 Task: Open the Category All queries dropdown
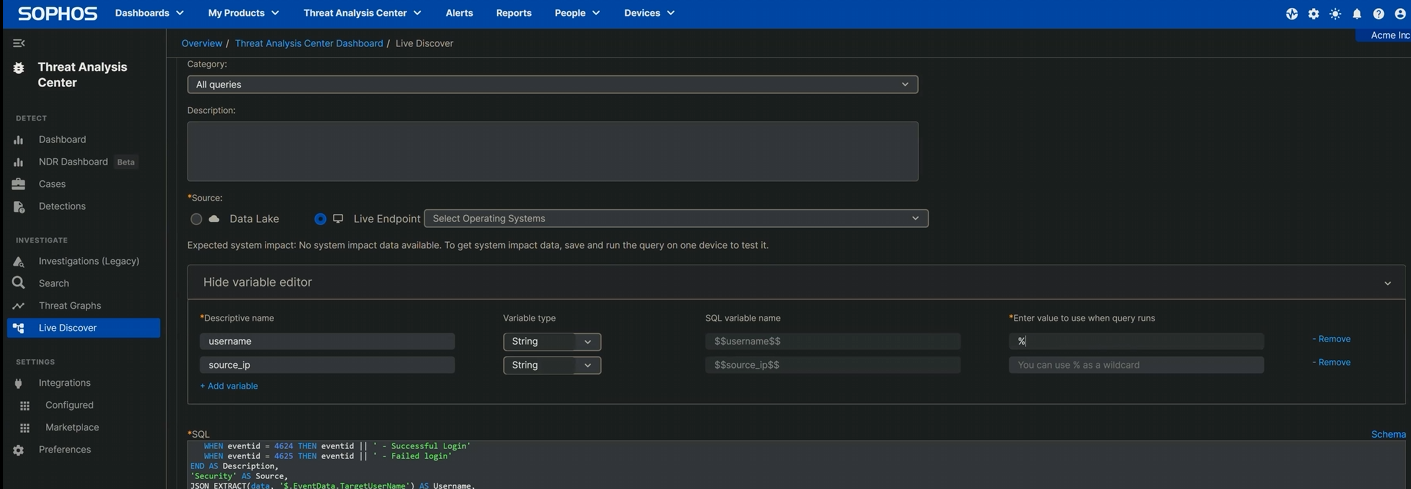coord(553,85)
